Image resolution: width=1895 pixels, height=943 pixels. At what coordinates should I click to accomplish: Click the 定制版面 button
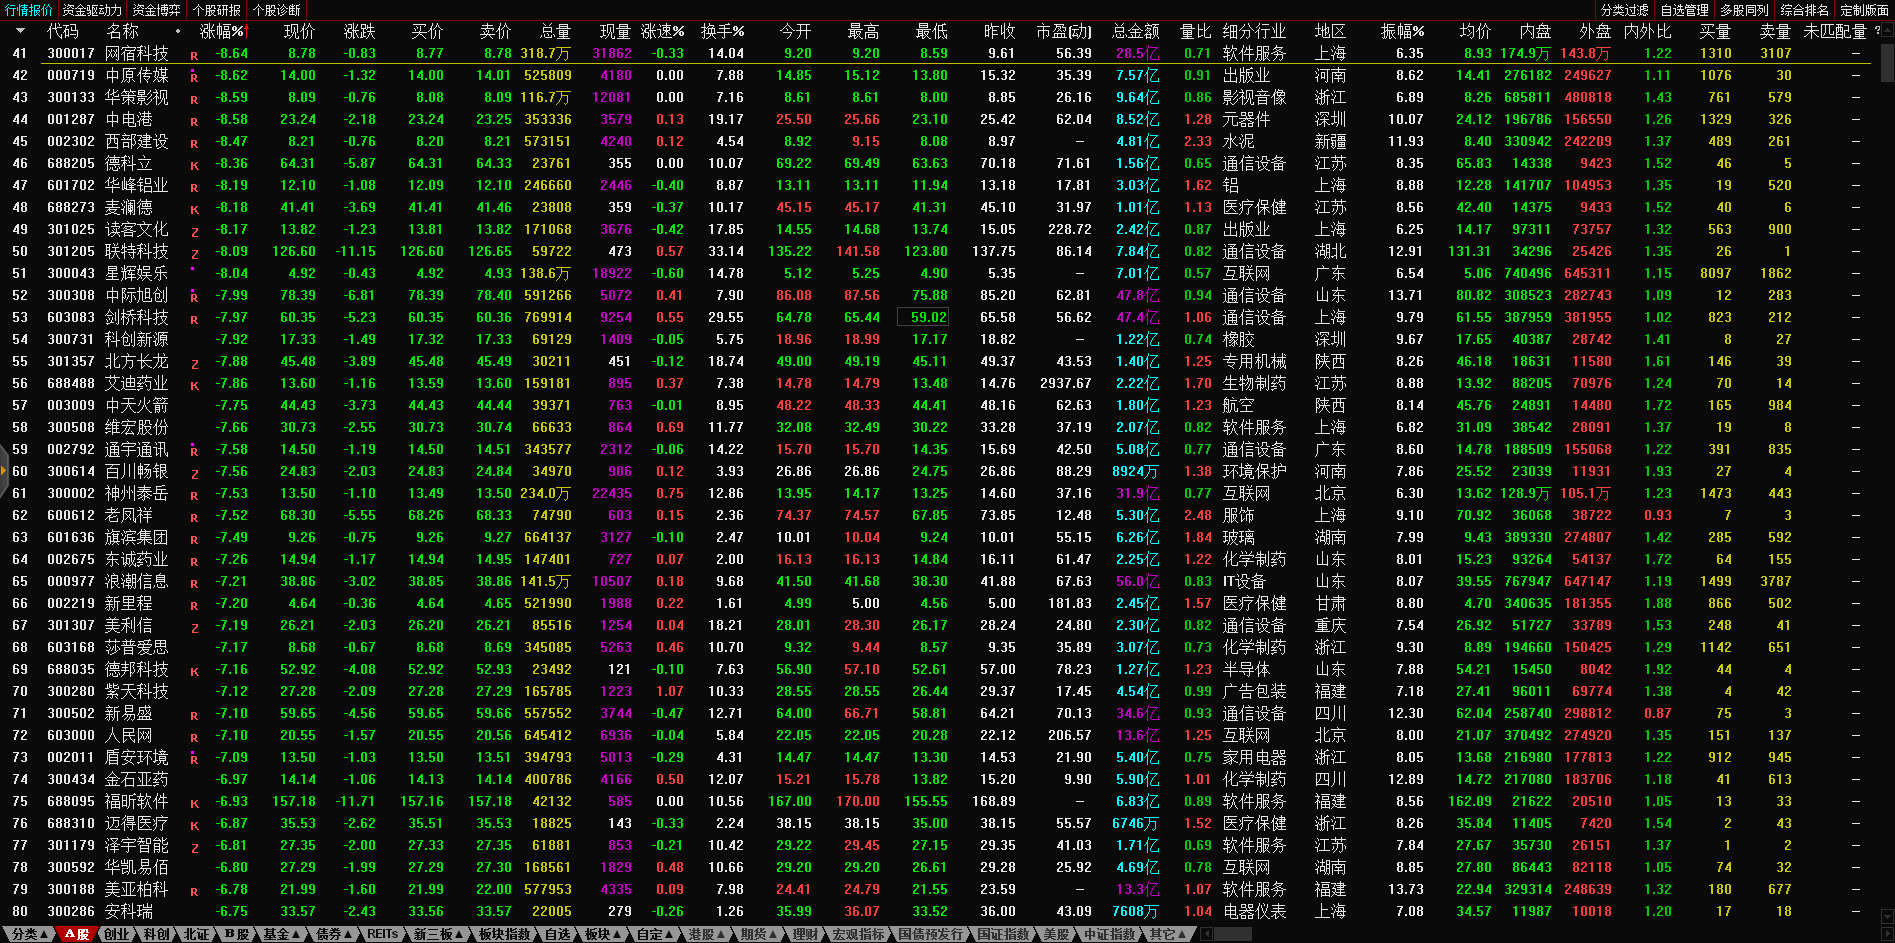click(x=1864, y=10)
